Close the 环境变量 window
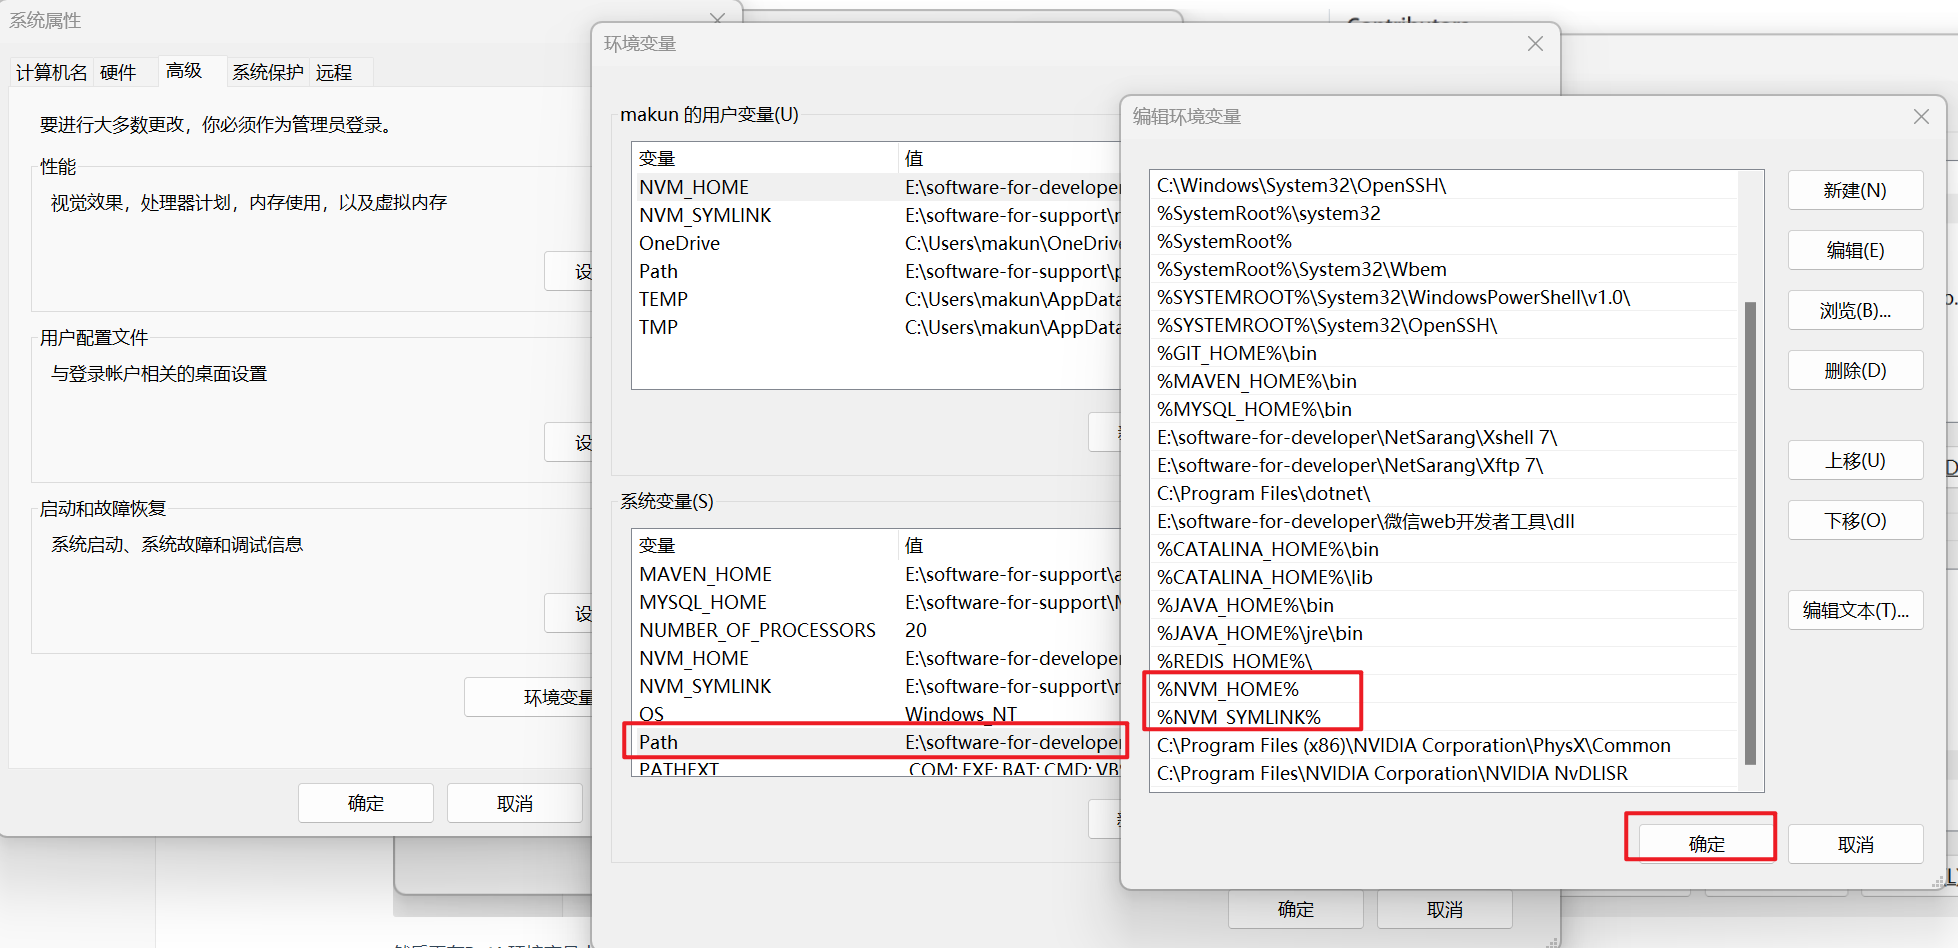Screen dimensions: 1958x948 tap(1535, 44)
